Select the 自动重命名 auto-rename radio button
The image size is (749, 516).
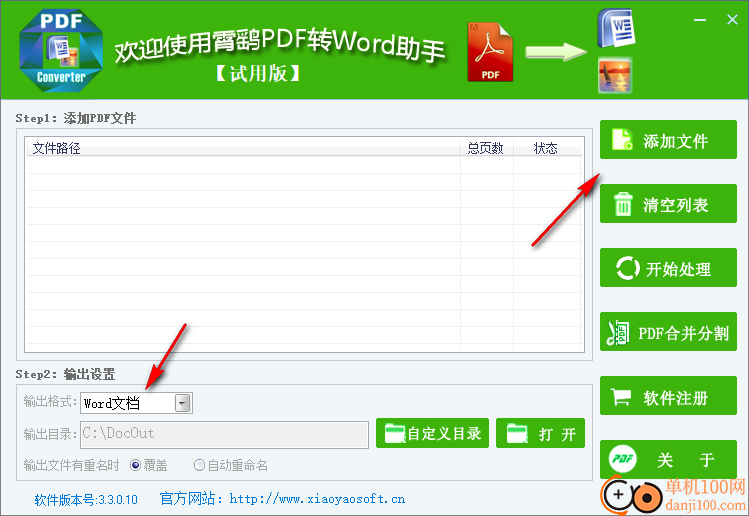[x=199, y=465]
